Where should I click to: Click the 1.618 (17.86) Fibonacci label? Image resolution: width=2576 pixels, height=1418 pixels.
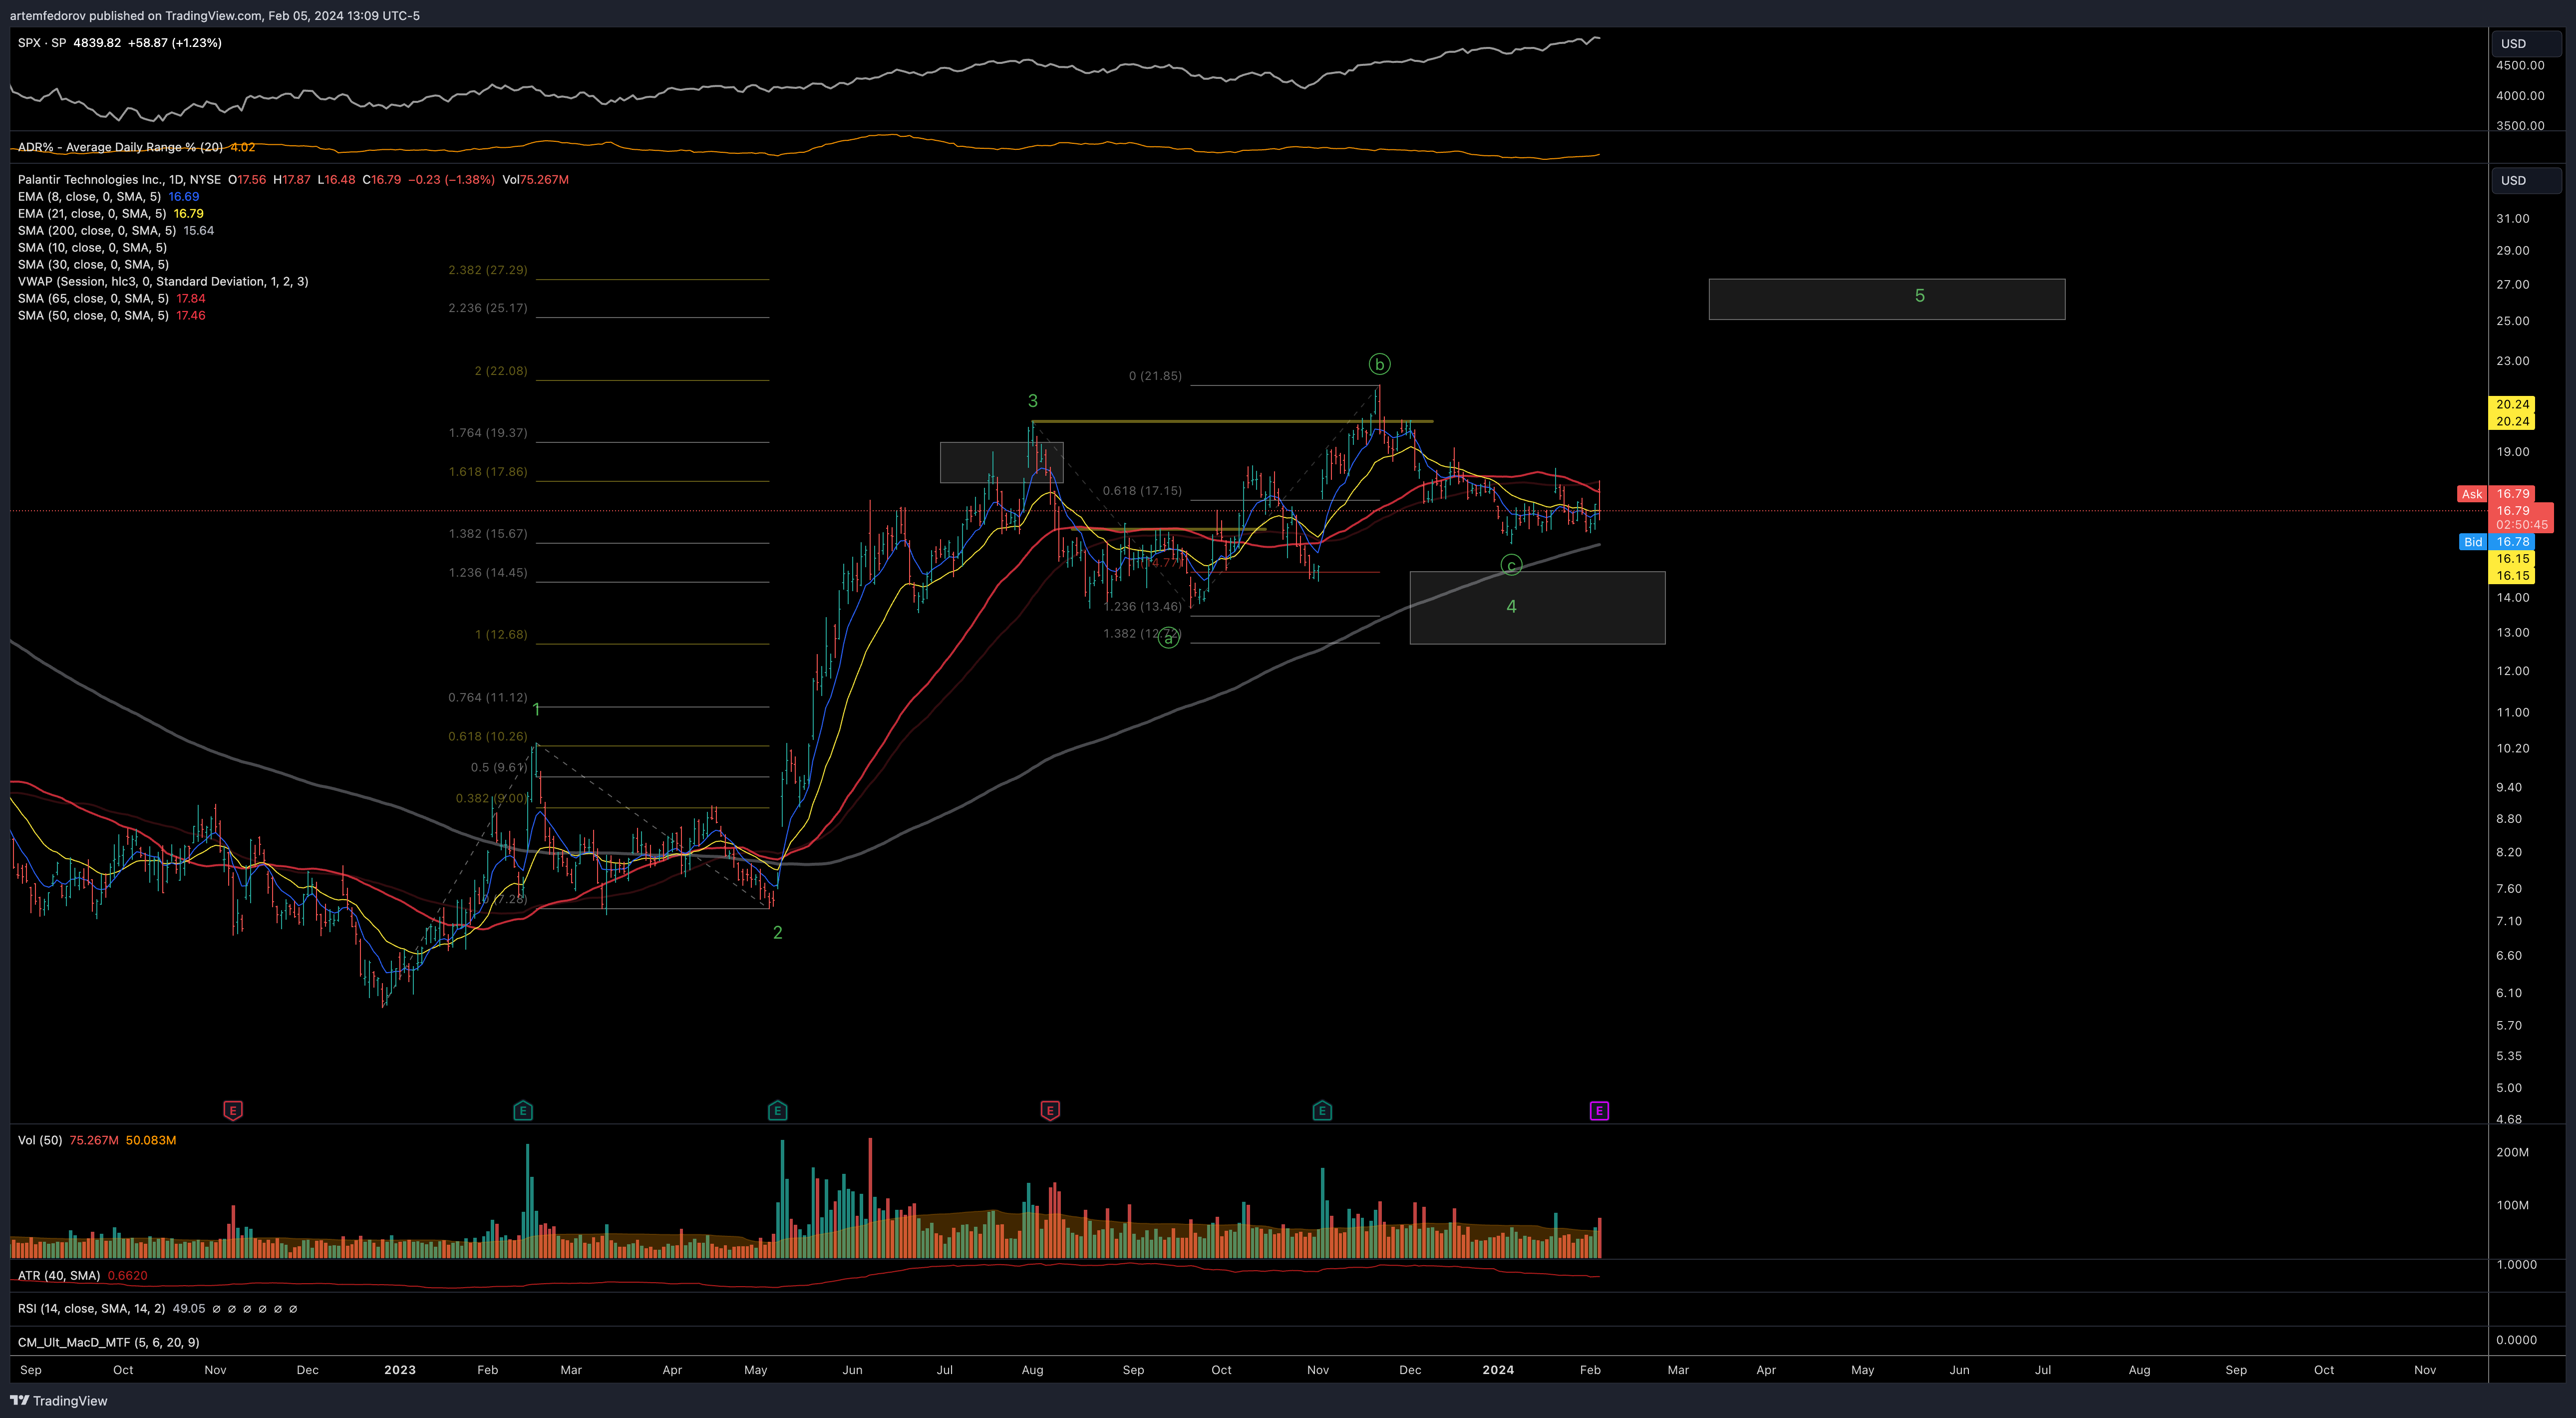(x=488, y=472)
